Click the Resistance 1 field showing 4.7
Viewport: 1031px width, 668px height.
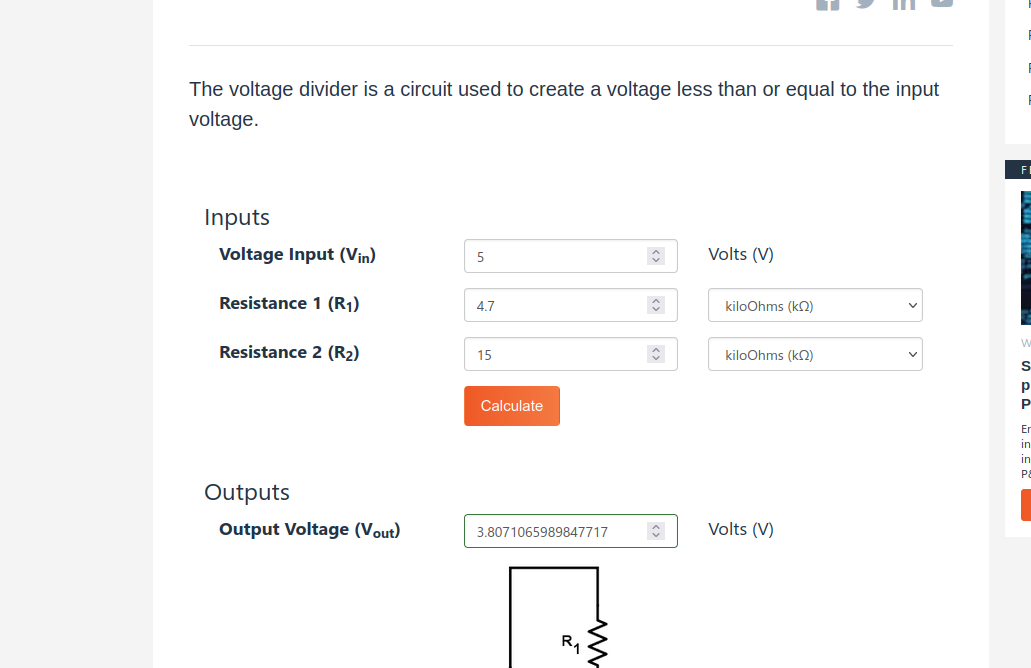(555, 306)
